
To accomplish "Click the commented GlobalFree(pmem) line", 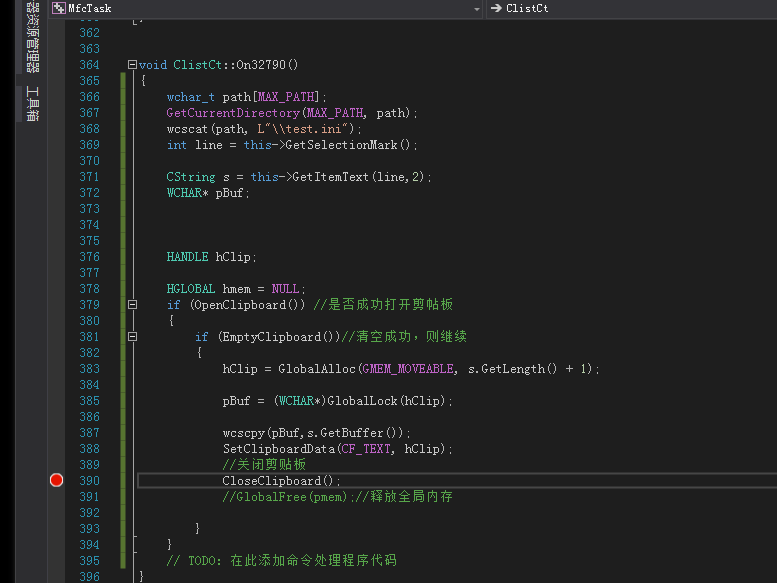I will (337, 497).
